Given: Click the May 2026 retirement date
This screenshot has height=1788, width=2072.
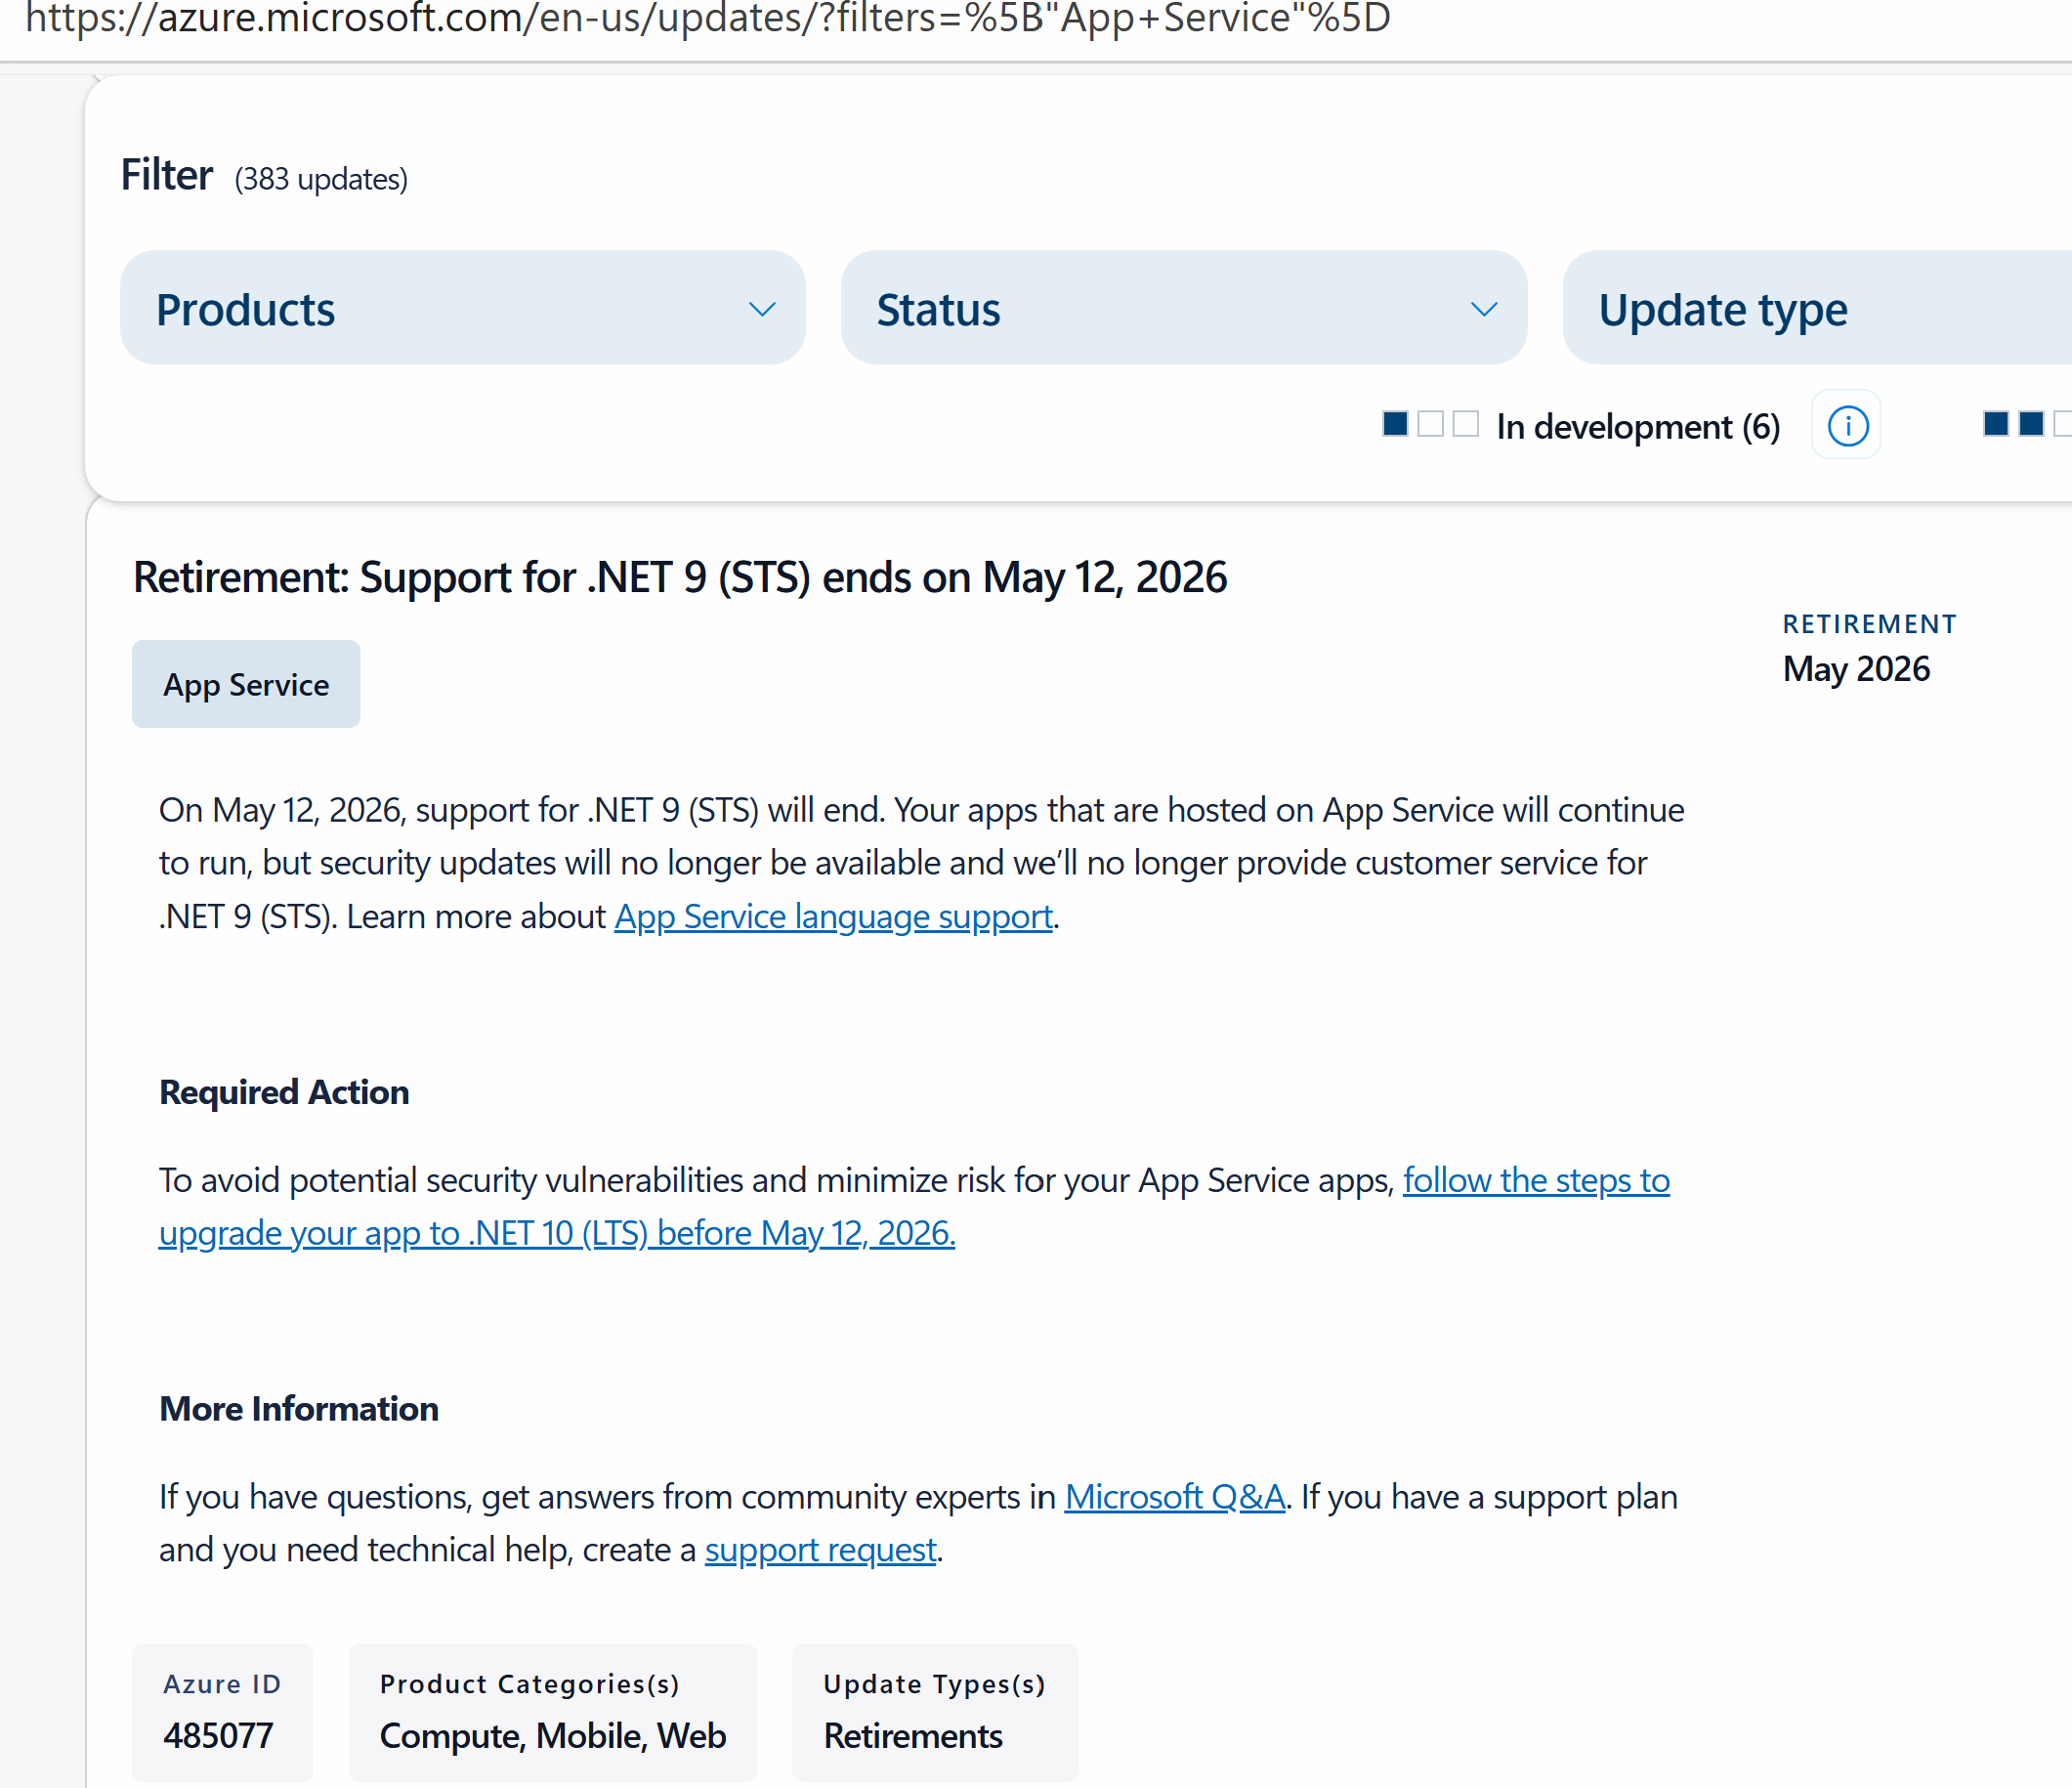Looking at the screenshot, I should pyautogui.click(x=1856, y=668).
